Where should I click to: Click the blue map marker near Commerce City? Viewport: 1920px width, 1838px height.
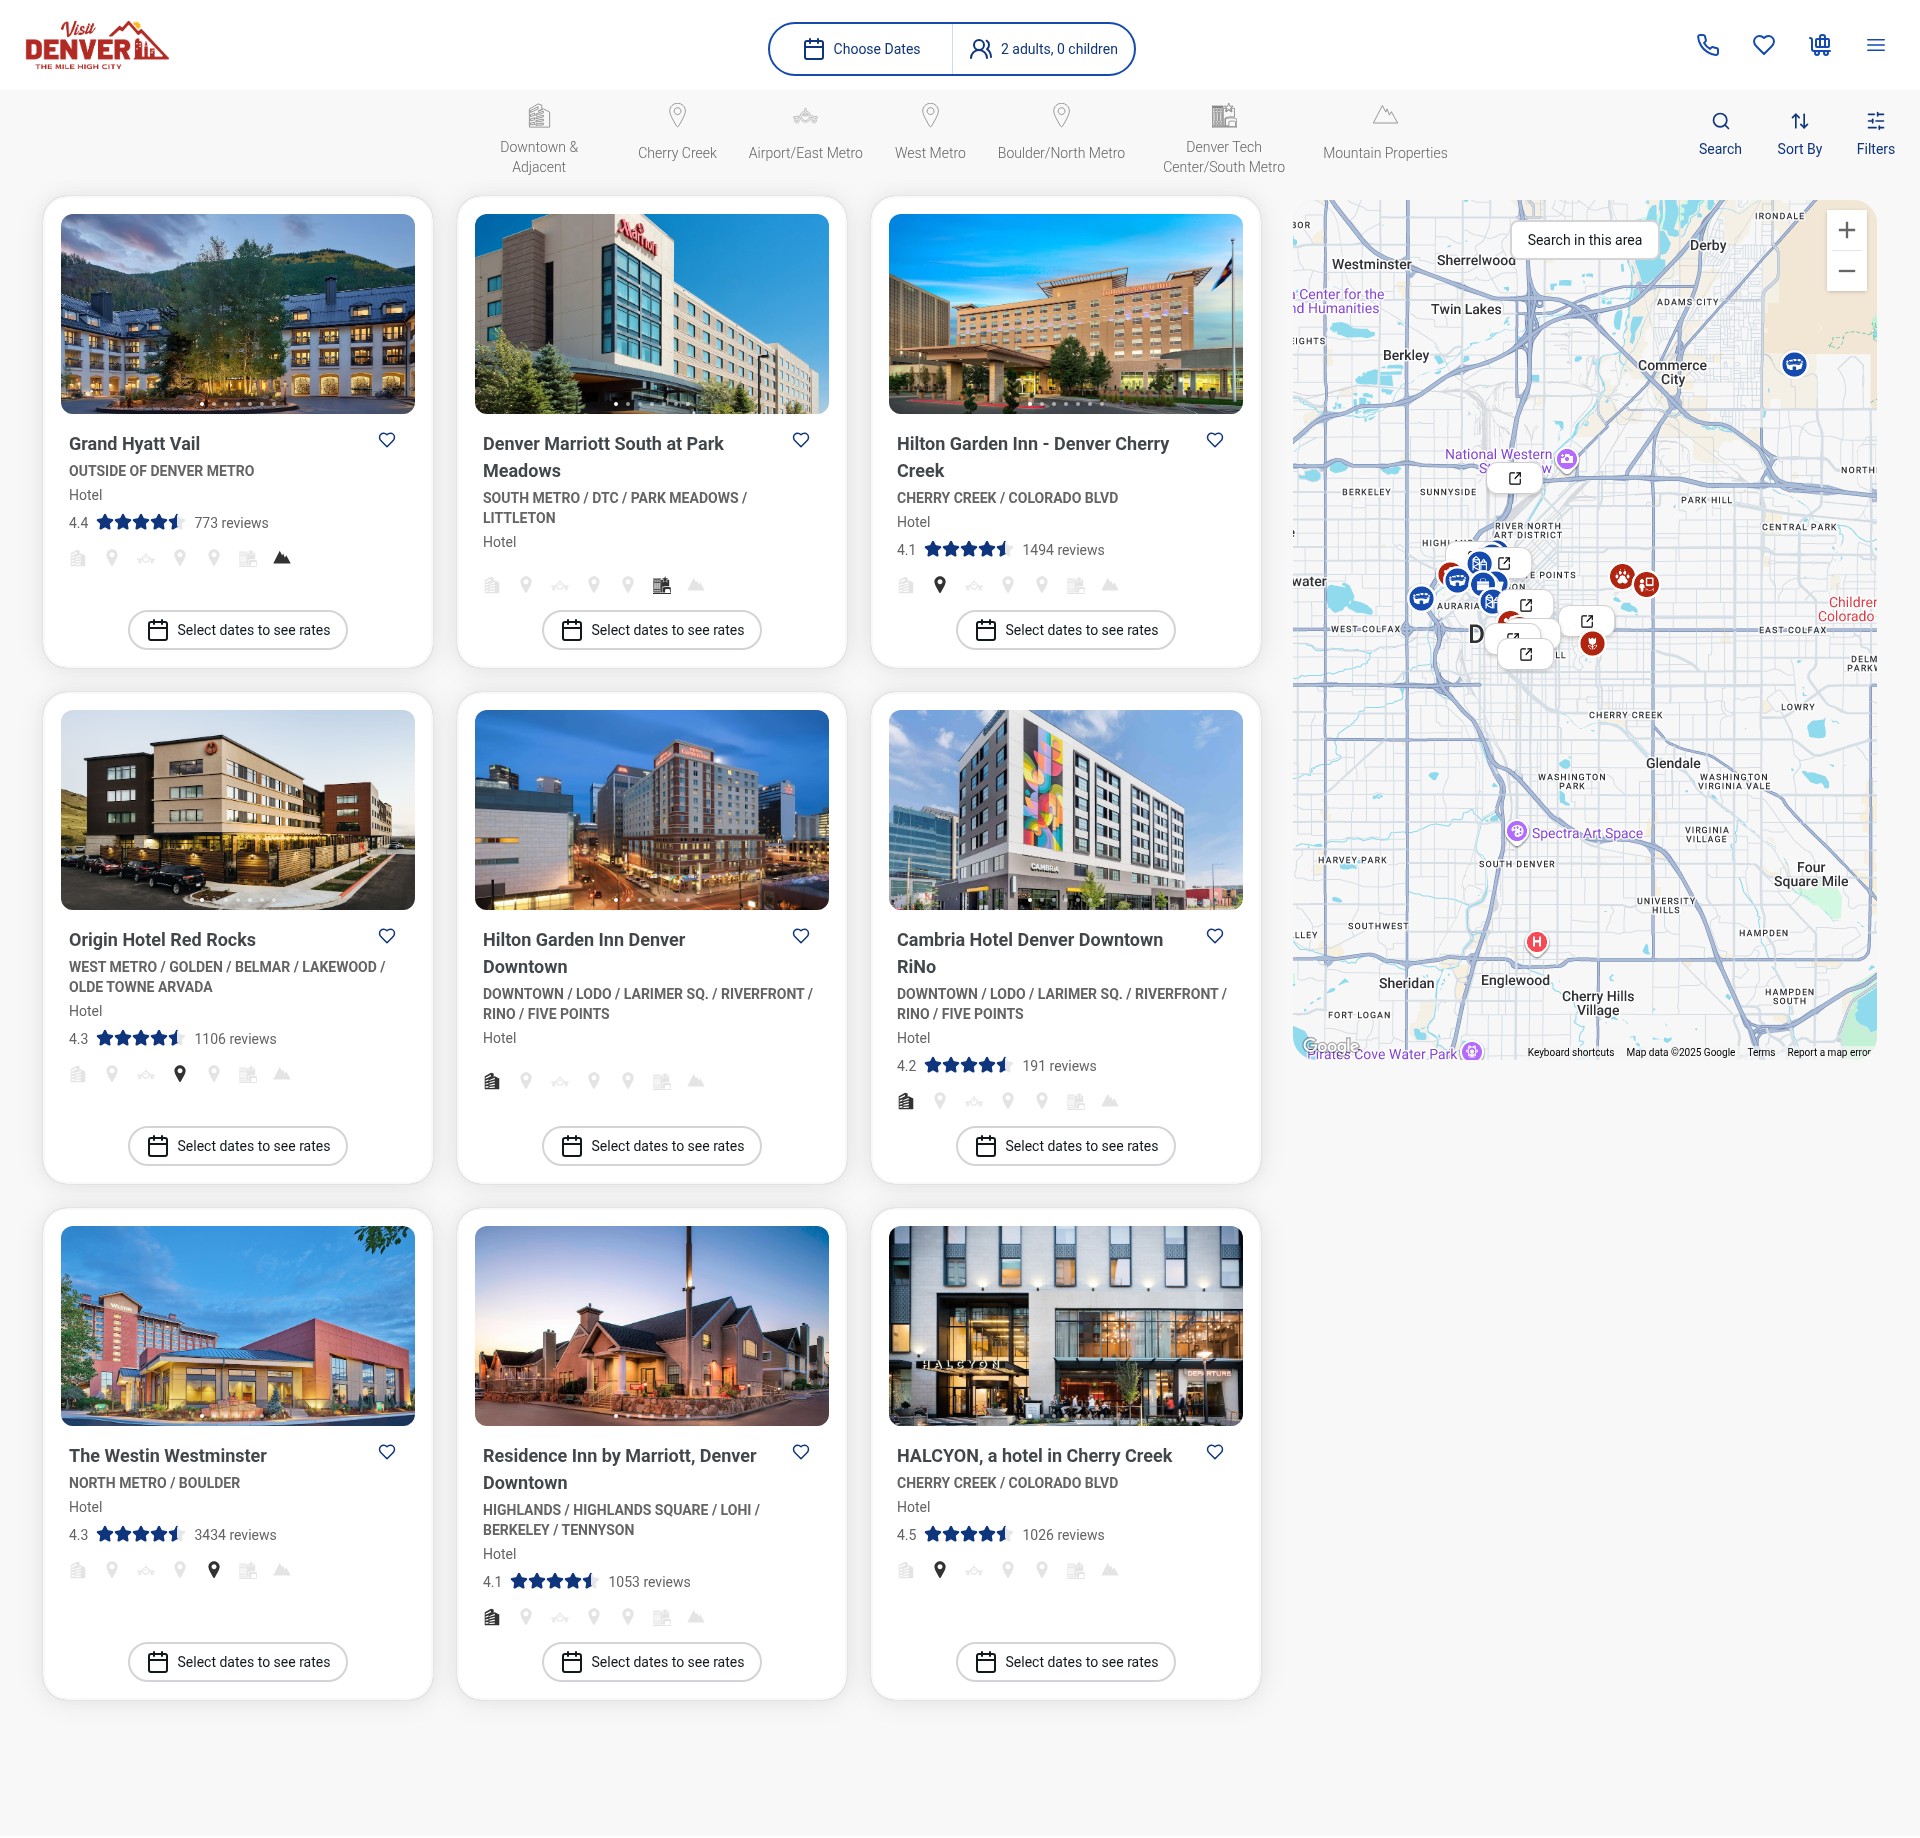coord(1795,364)
